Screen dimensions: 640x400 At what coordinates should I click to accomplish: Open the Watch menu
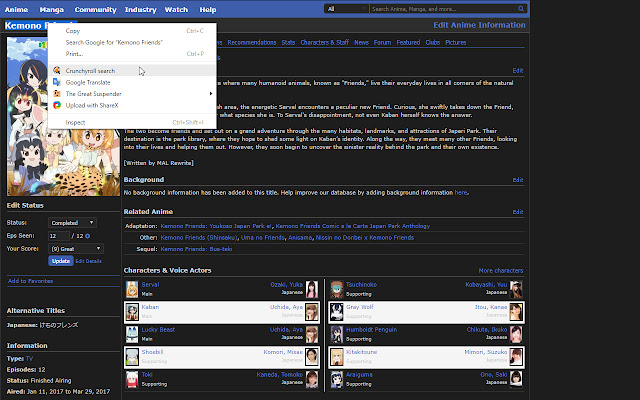coord(176,9)
